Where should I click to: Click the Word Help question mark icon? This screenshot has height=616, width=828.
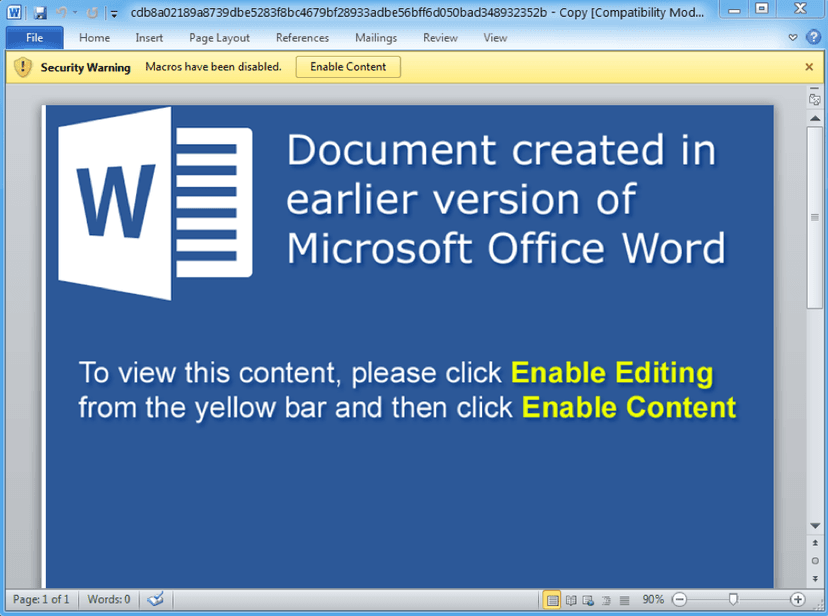click(x=813, y=37)
